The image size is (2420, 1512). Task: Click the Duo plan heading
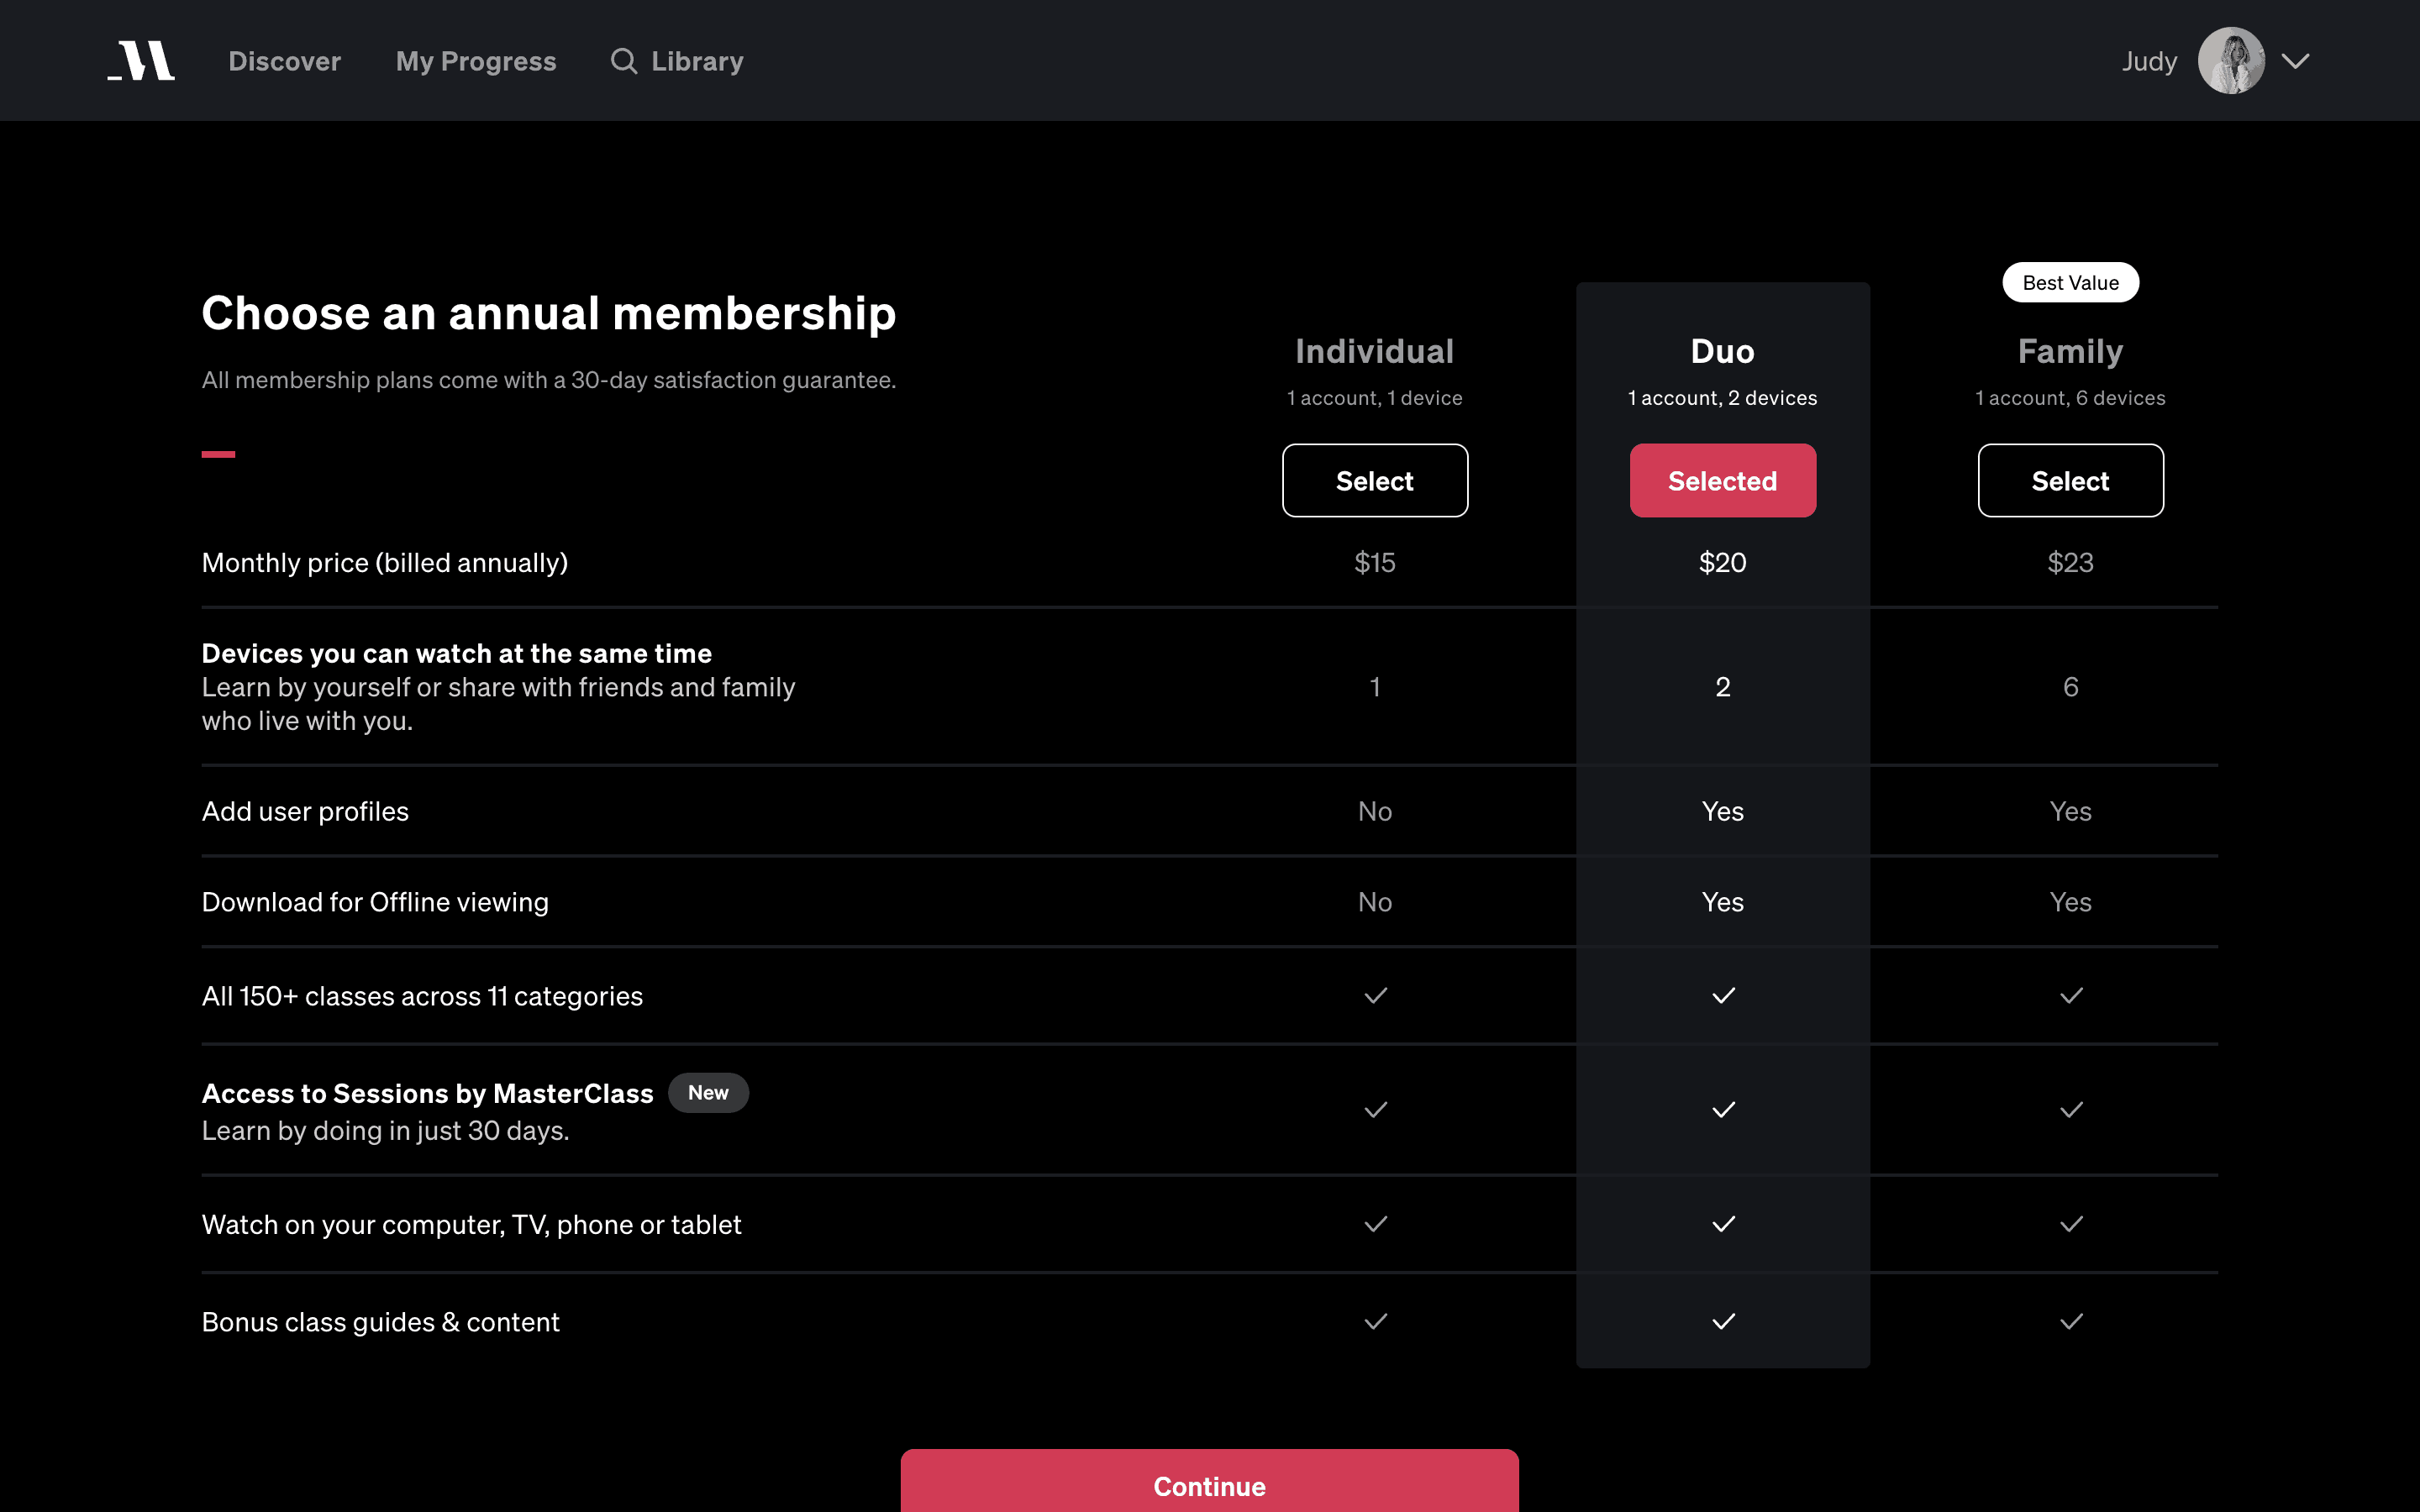1722,352
